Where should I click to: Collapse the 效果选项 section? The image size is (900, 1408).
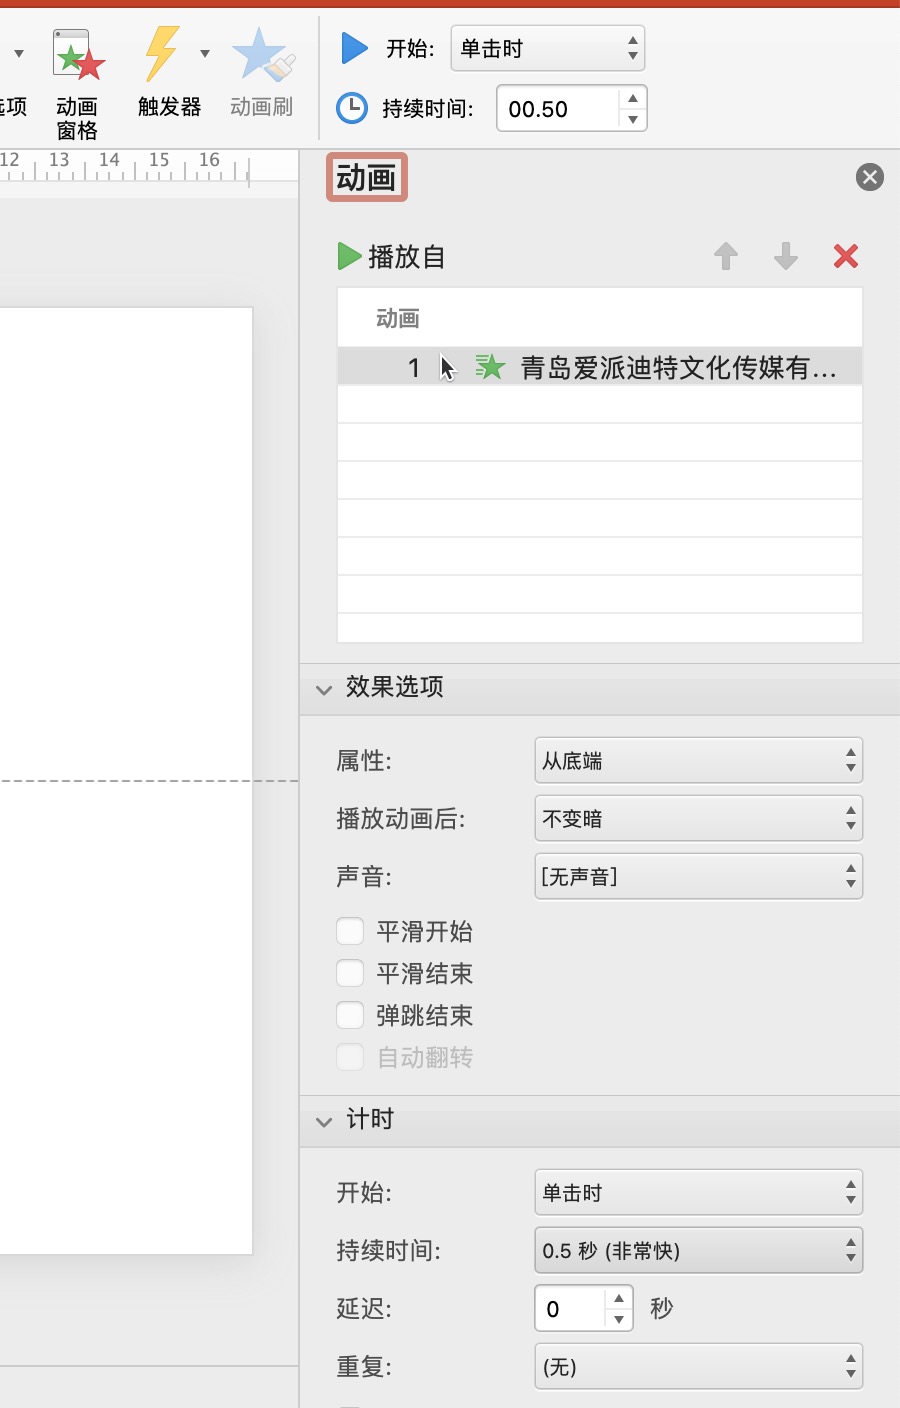(x=324, y=689)
